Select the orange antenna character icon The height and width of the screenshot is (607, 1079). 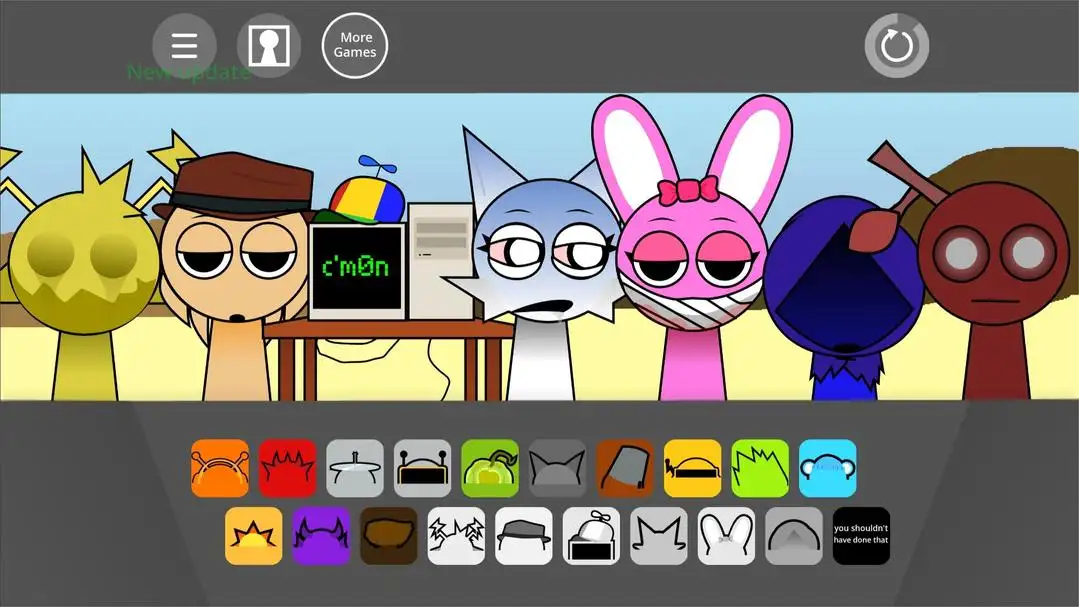[x=220, y=468]
